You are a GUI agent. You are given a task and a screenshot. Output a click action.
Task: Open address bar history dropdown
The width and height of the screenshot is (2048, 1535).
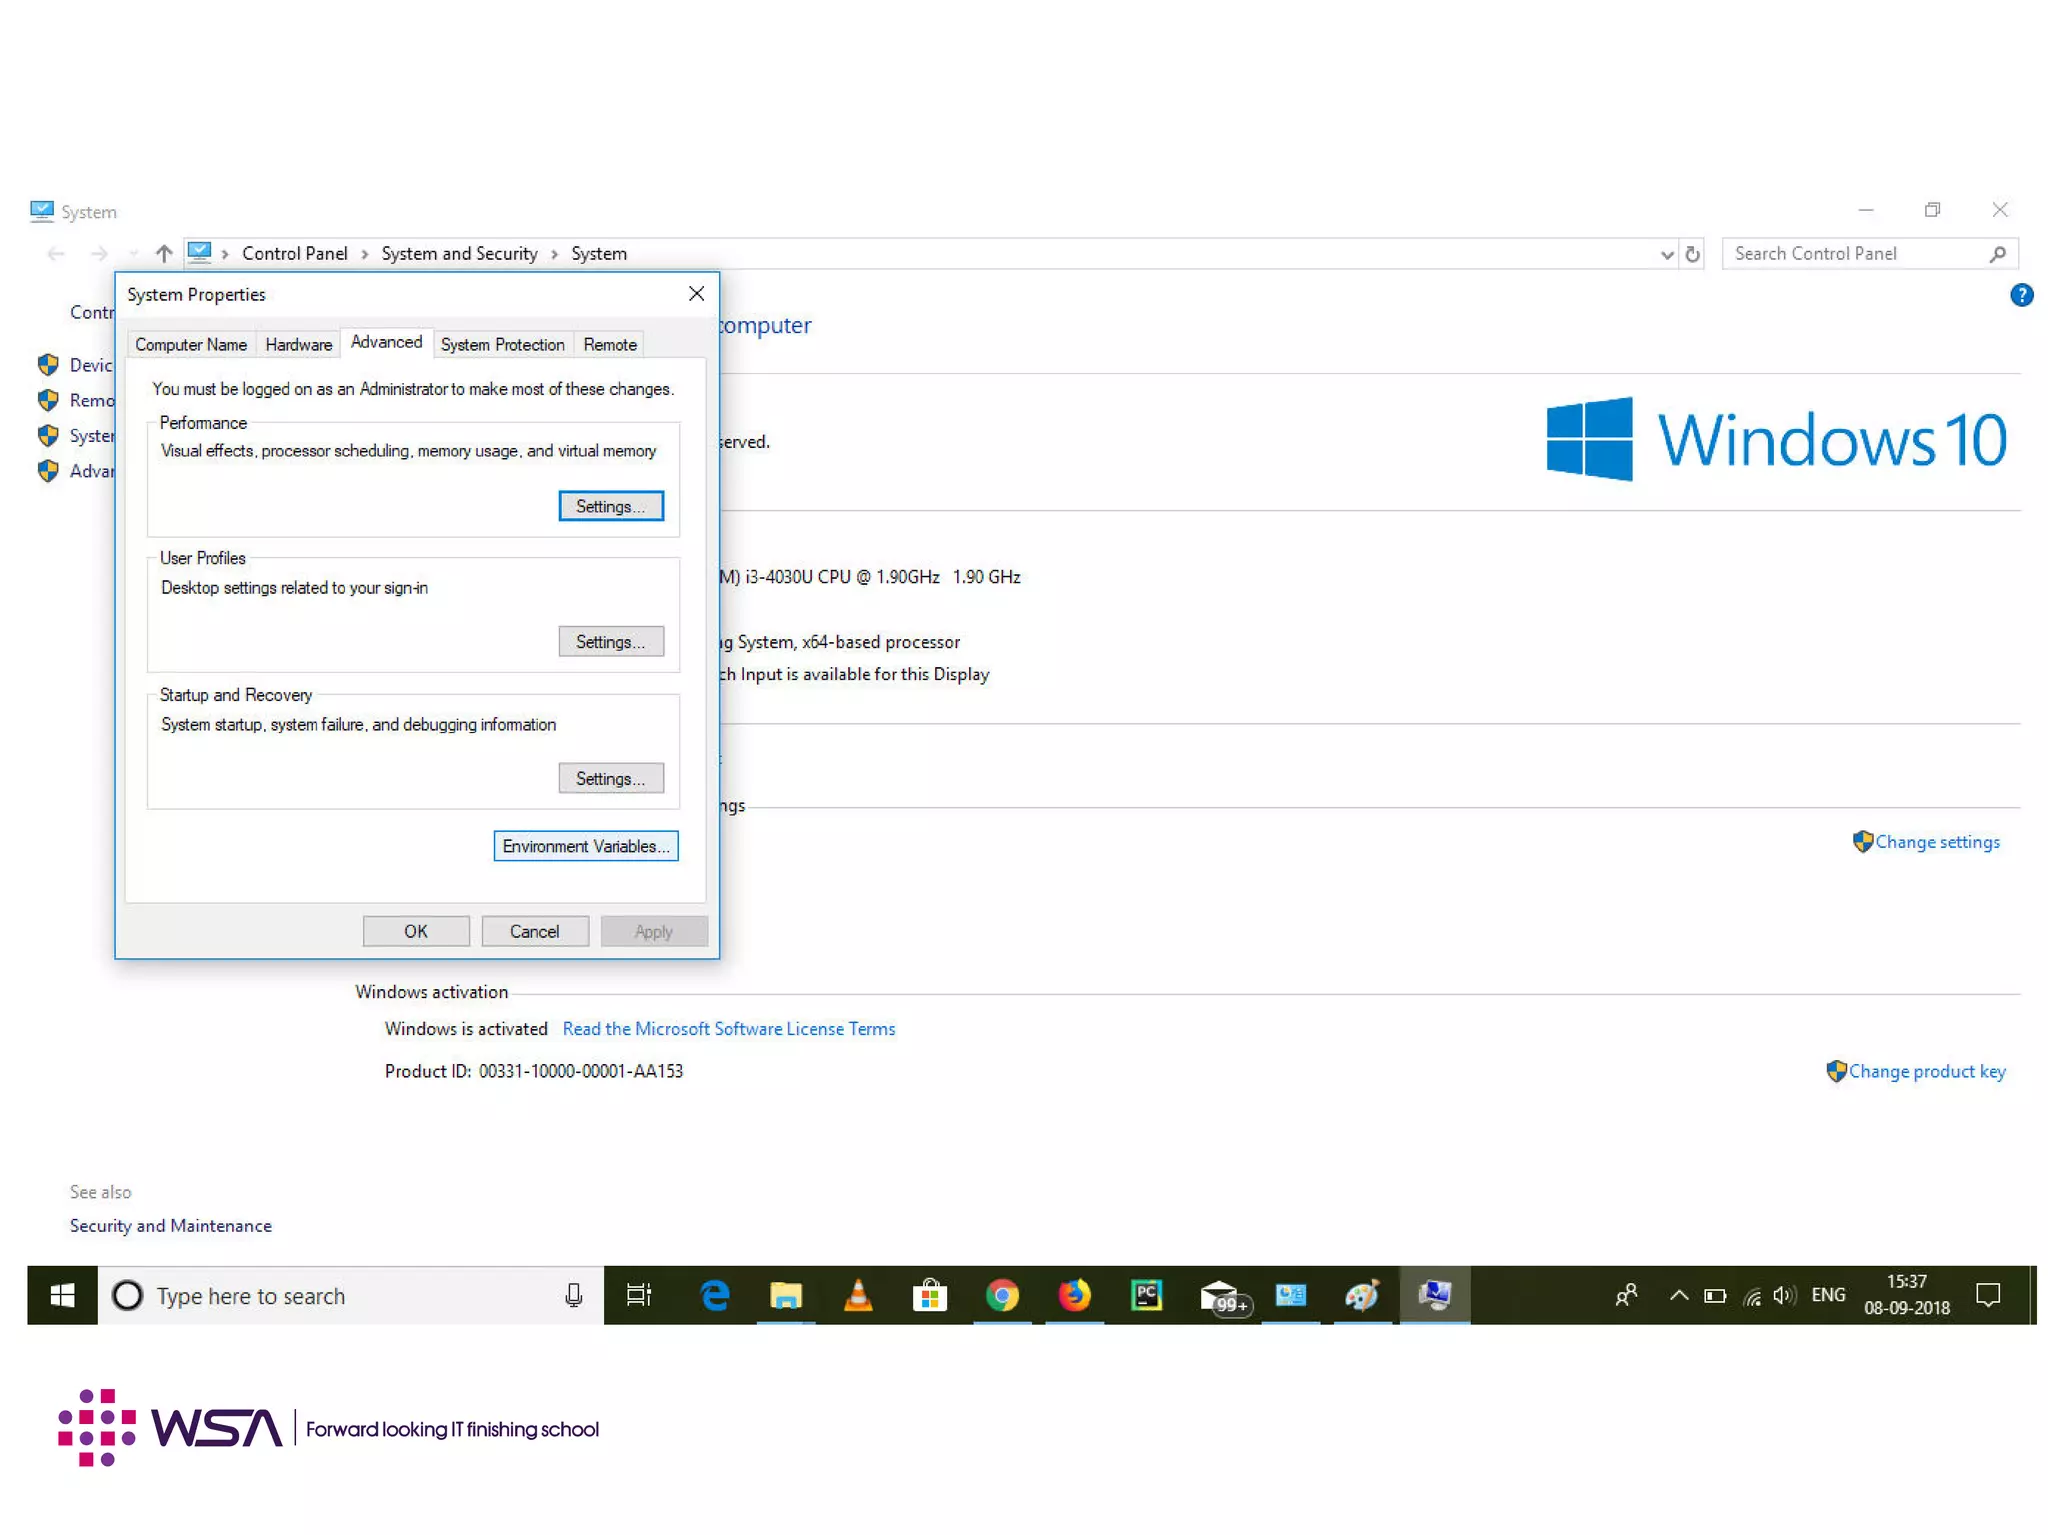click(1666, 255)
